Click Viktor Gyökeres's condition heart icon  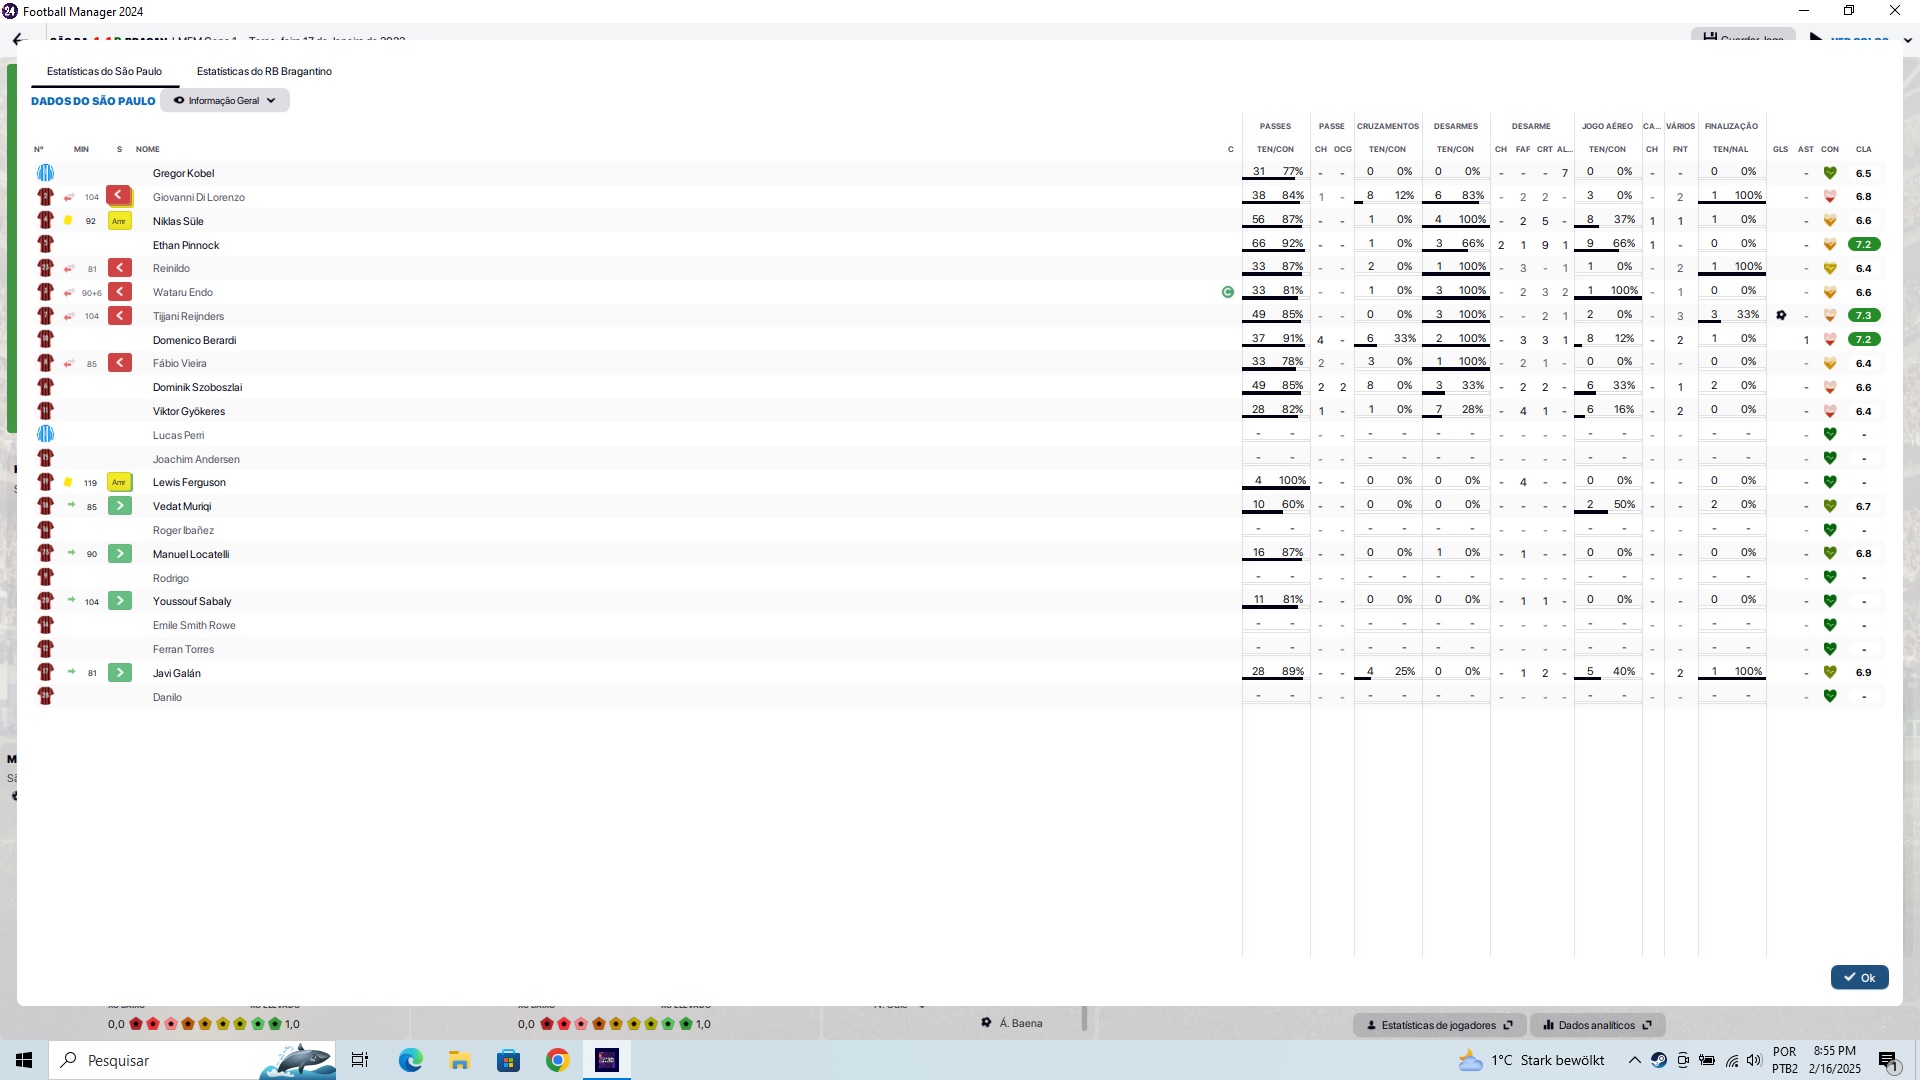(x=1830, y=411)
